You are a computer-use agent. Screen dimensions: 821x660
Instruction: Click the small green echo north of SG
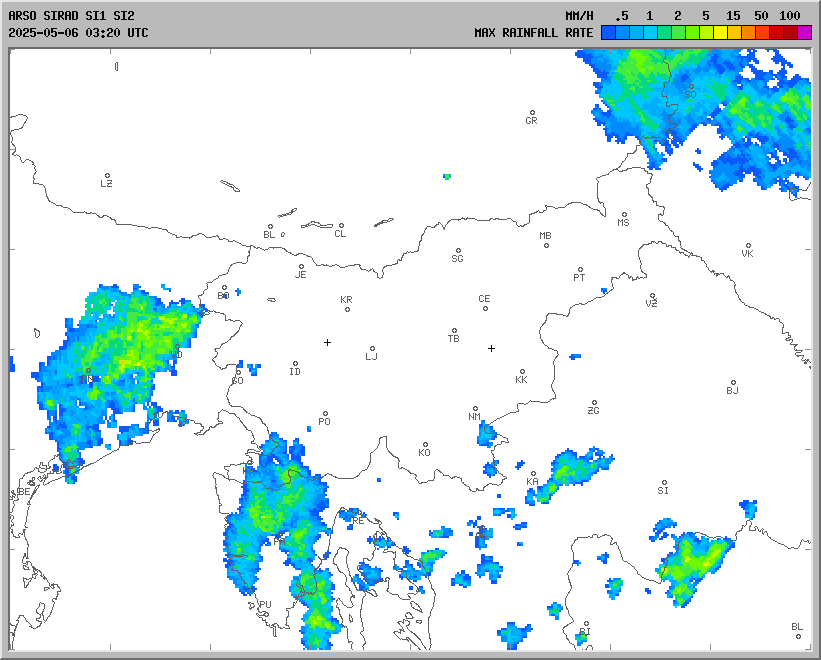[447, 177]
